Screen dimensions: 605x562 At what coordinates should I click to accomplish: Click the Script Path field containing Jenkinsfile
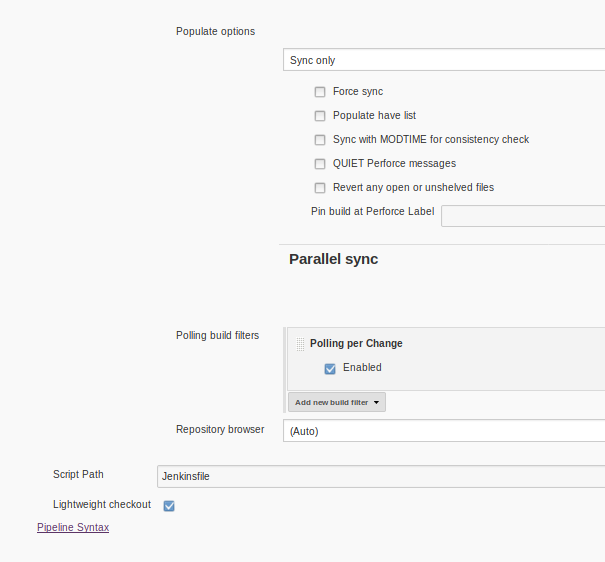(380, 476)
